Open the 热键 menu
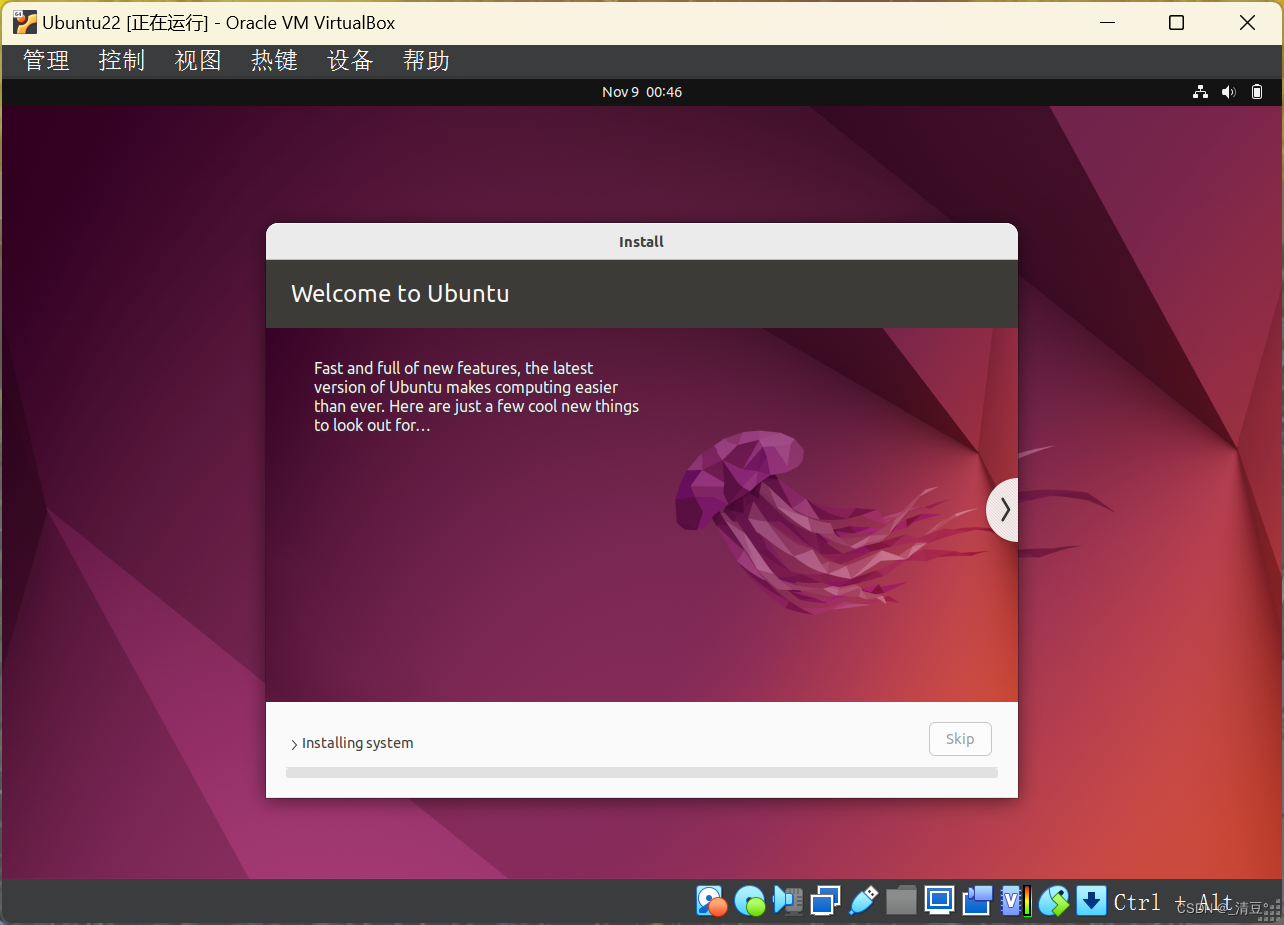Screen dimensions: 1284x925 click(274, 61)
